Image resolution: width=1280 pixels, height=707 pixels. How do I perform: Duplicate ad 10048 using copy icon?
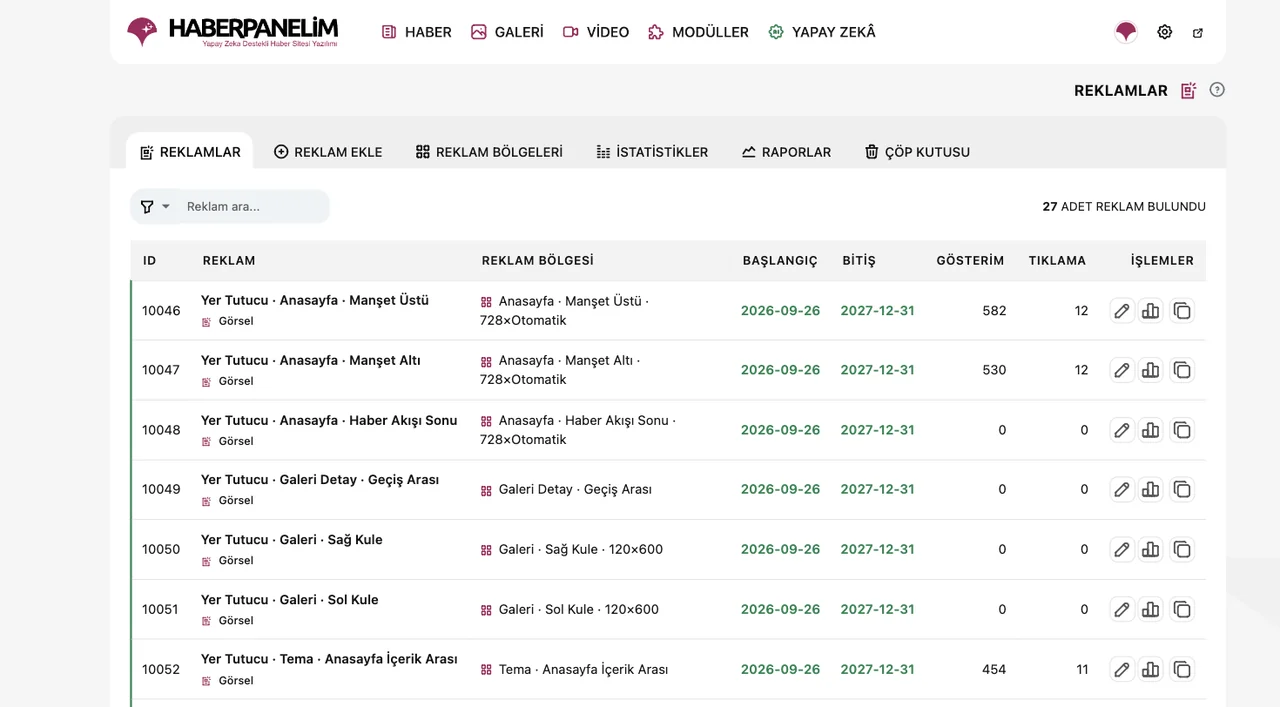pos(1182,430)
